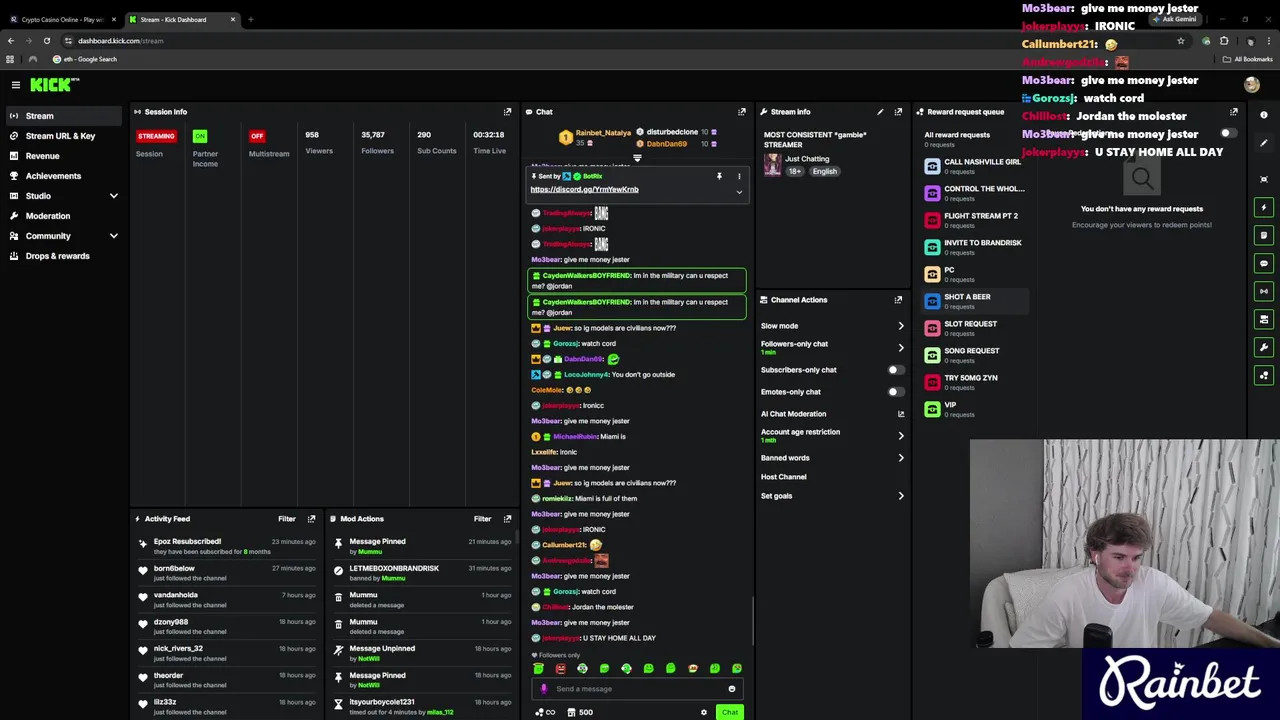The height and width of the screenshot is (720, 1280).
Task: Open a new browser tab
Action: [x=250, y=19]
